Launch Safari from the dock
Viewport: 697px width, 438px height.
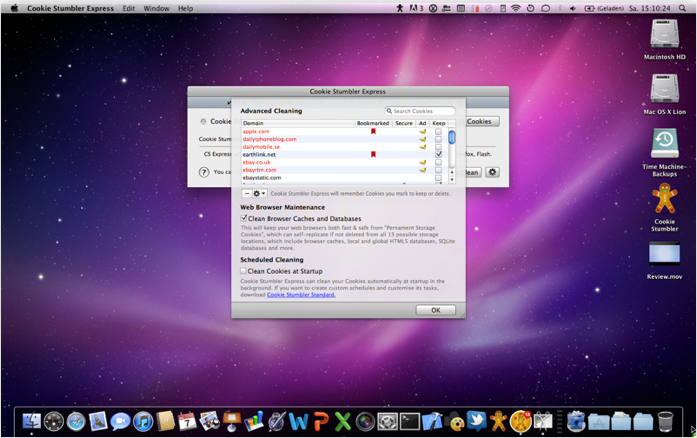pos(76,421)
